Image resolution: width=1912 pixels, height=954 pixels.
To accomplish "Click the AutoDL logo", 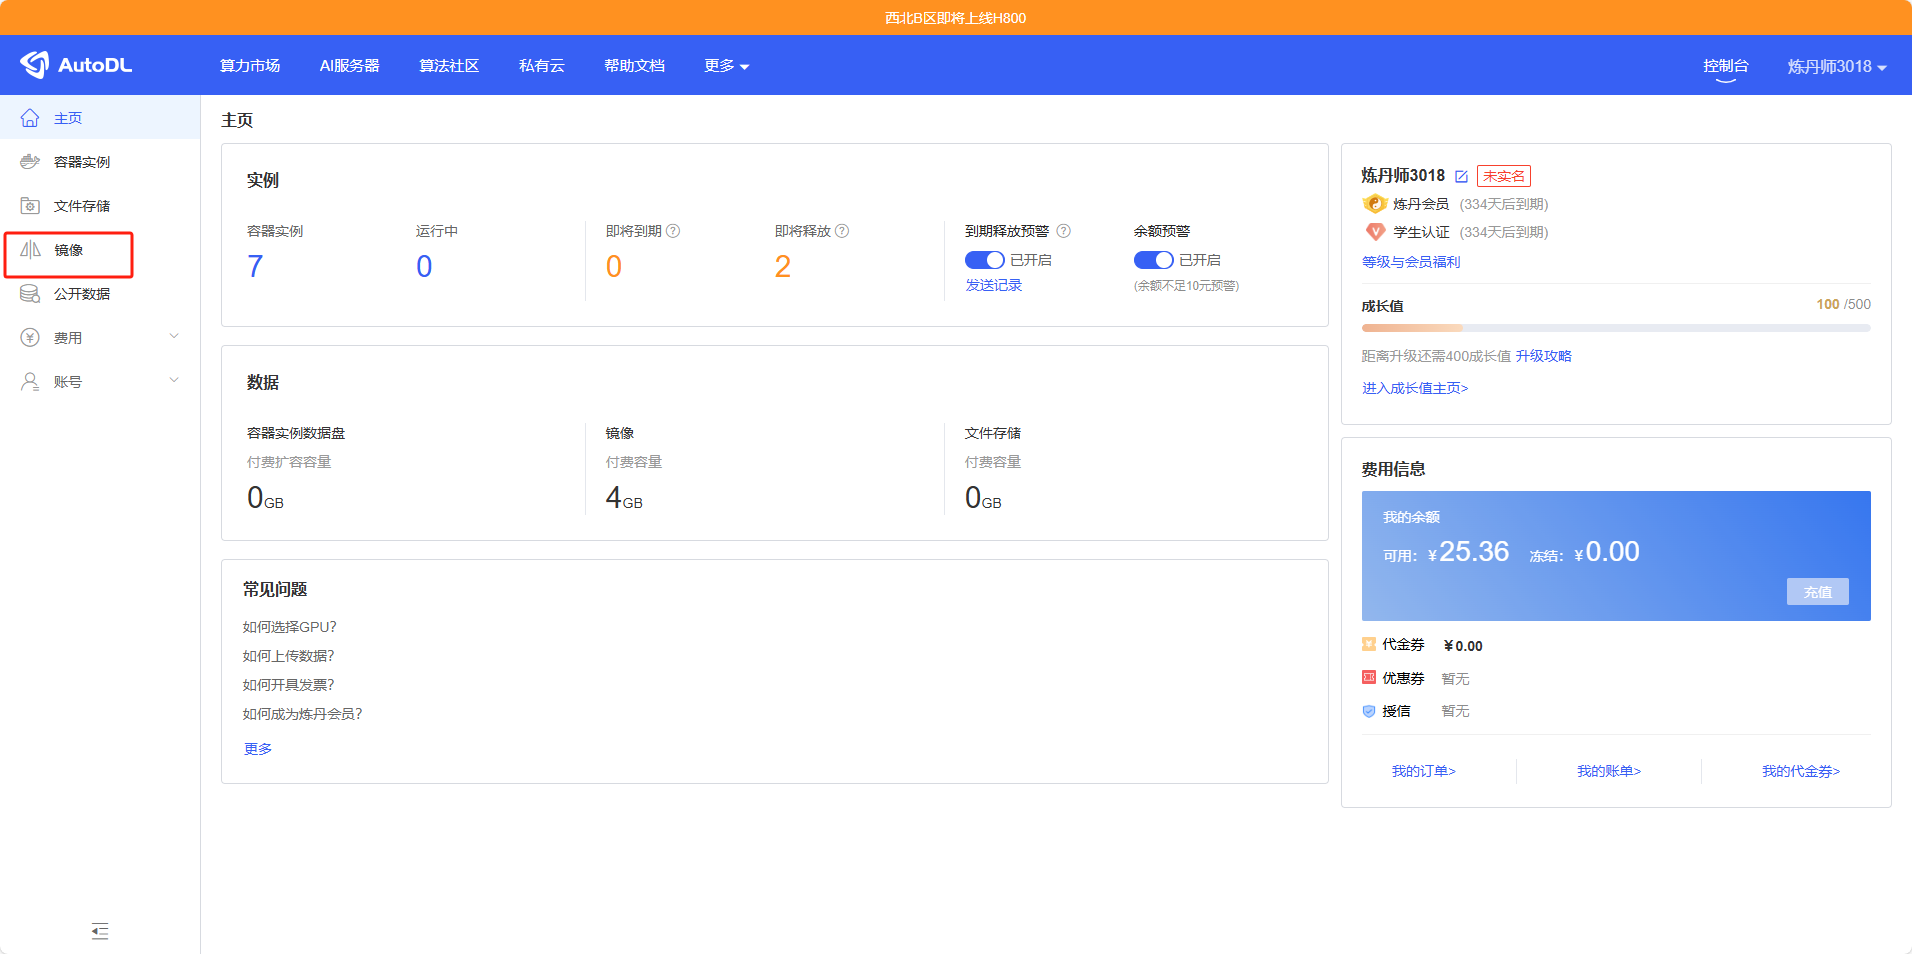I will (76, 65).
